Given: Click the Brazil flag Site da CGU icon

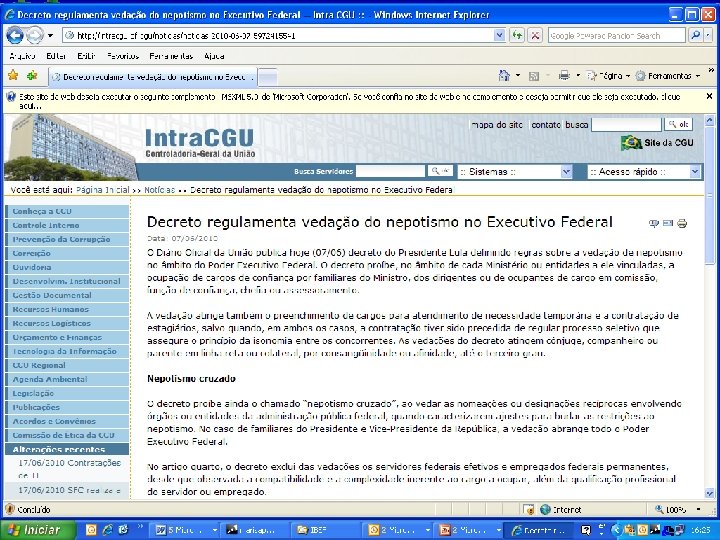Looking at the screenshot, I should pos(631,143).
